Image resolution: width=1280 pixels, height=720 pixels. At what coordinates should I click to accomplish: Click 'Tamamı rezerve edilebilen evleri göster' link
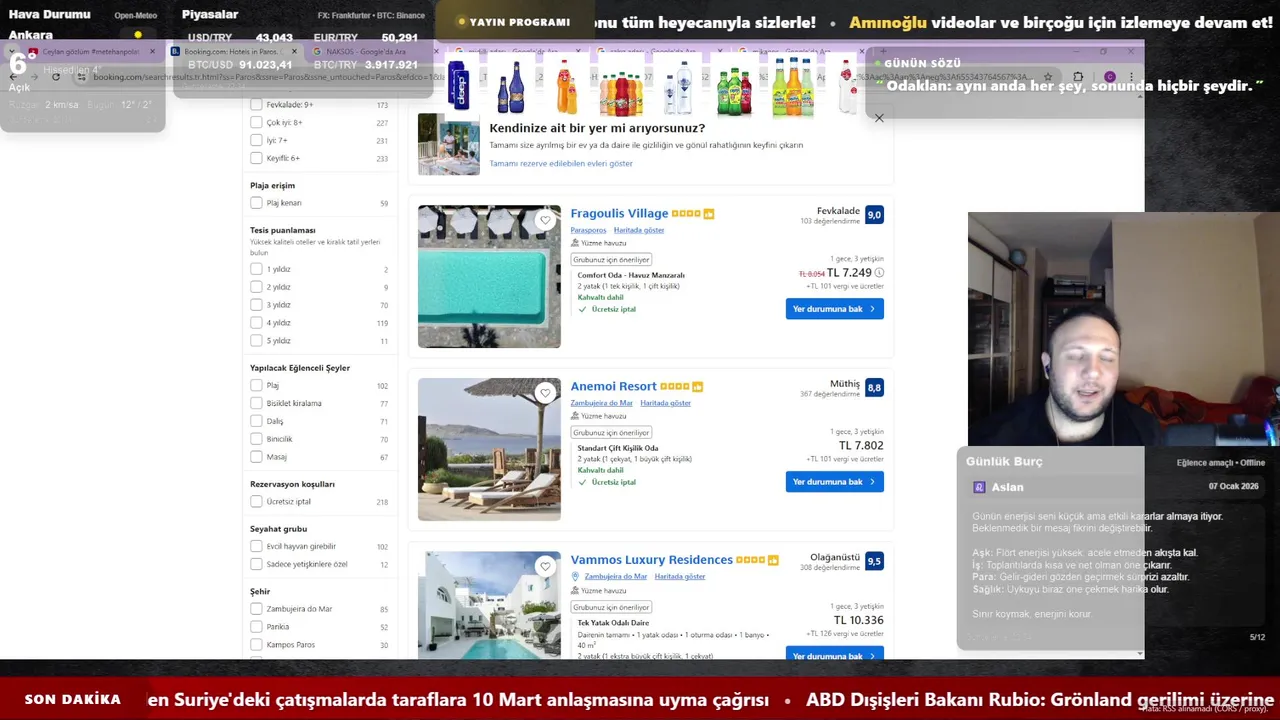tap(560, 163)
